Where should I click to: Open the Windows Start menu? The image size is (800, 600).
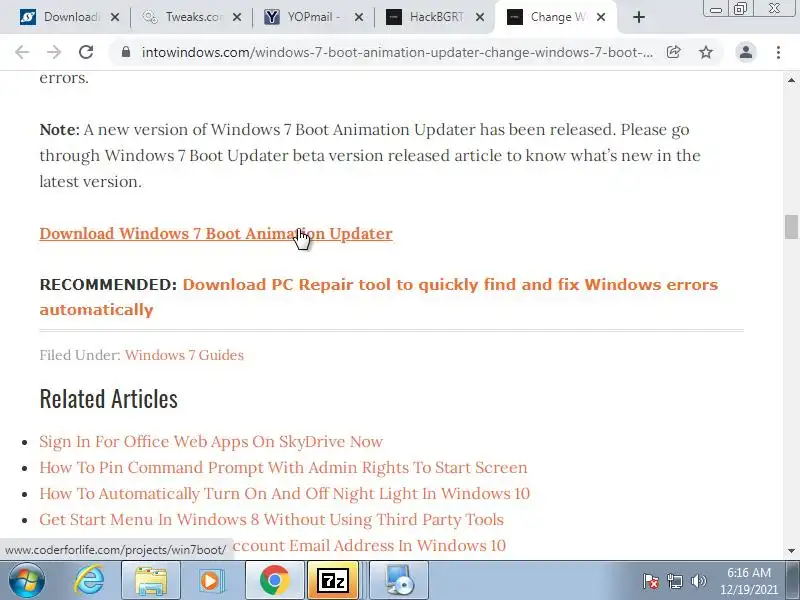point(27,581)
